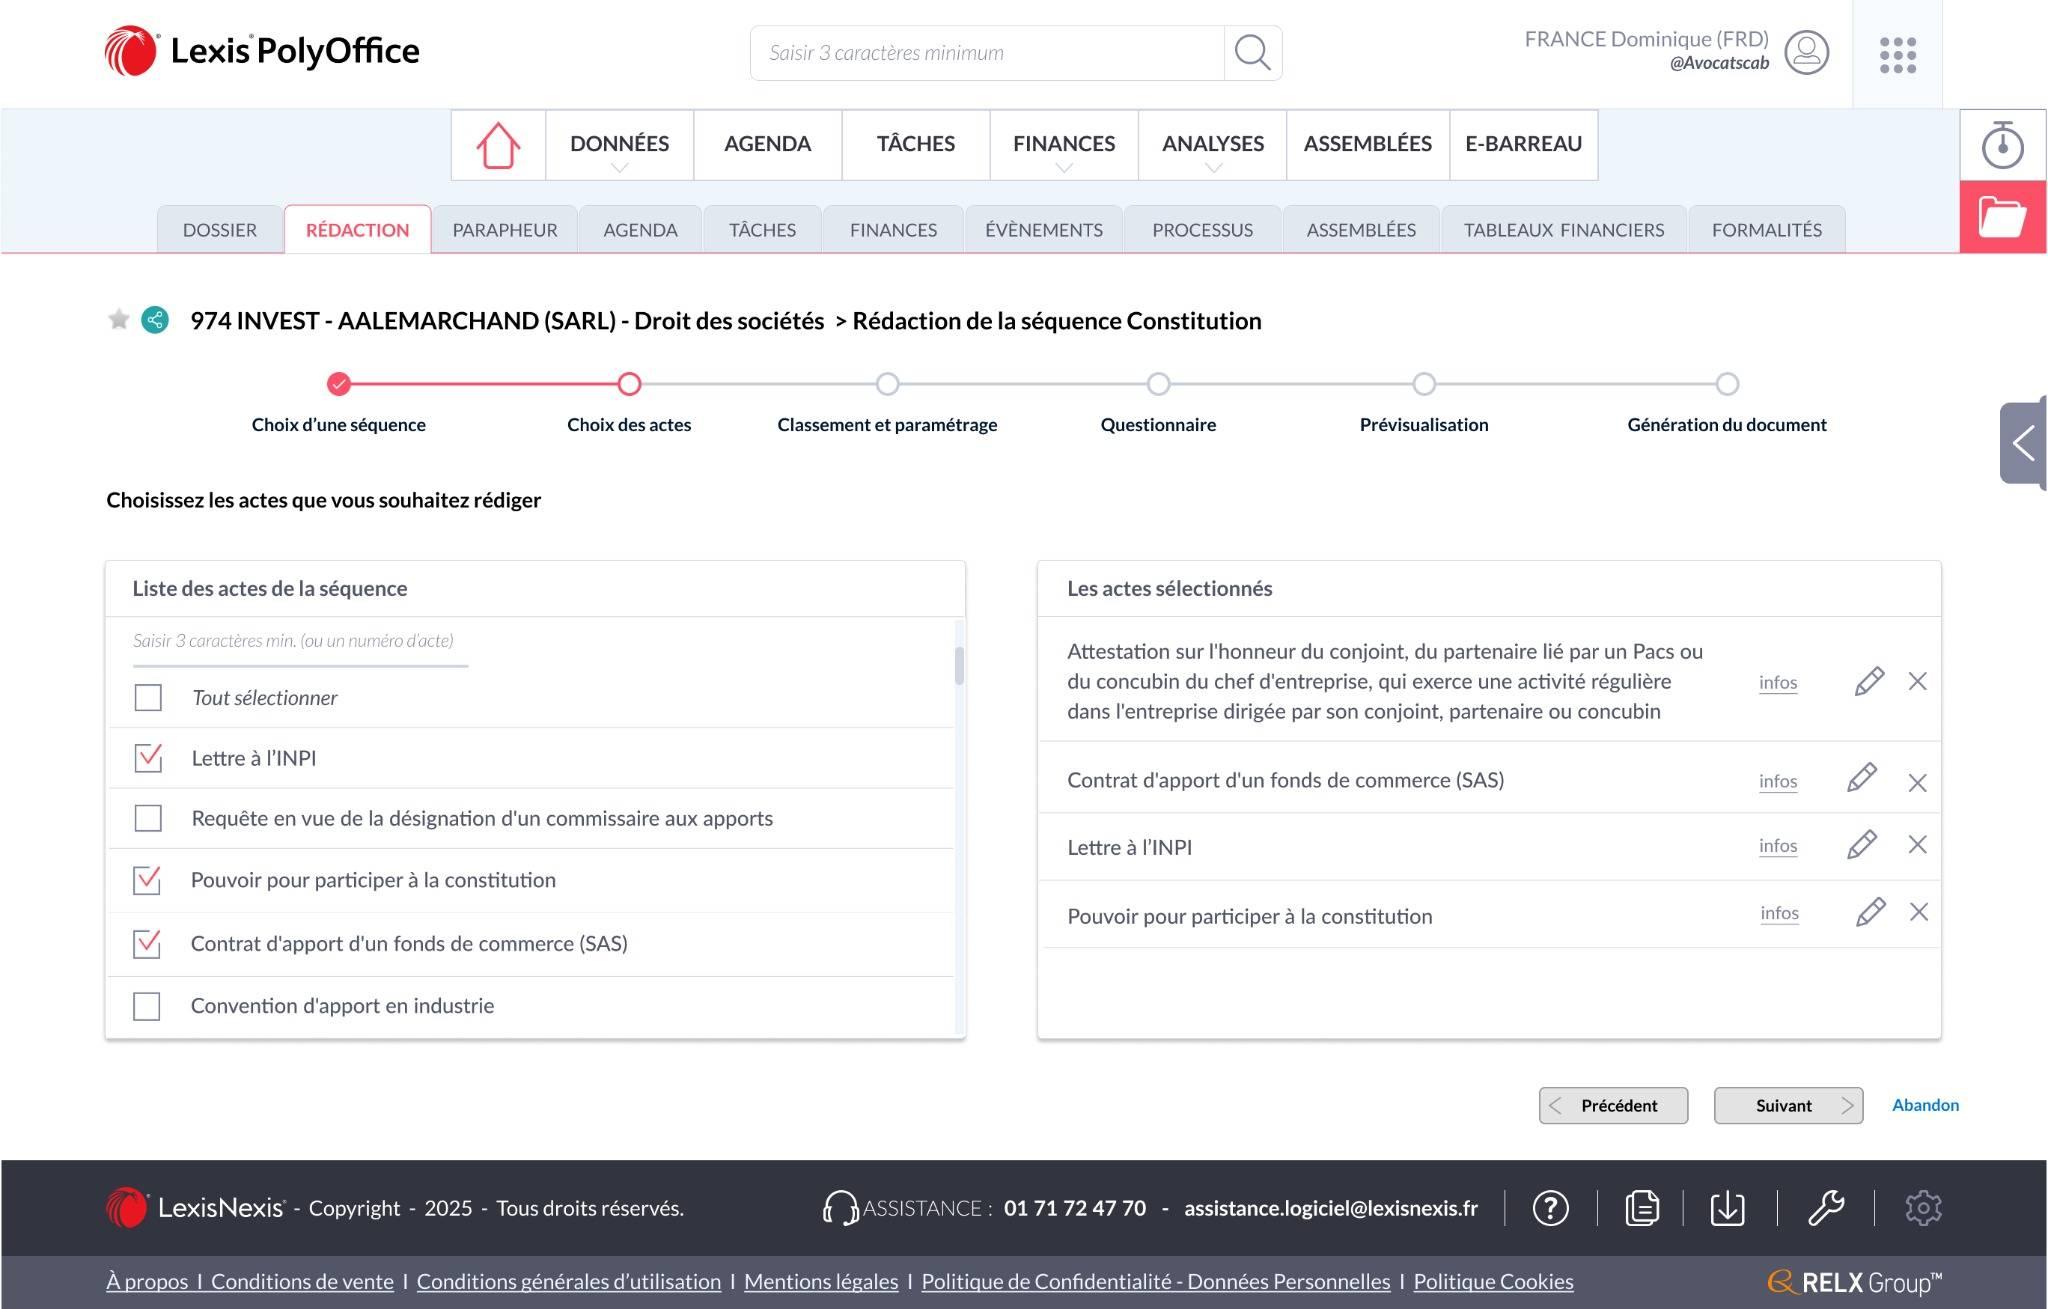Uncheck Pouvoir pour participer à la constitution
This screenshot has height=1309, width=2048.
pos(147,880)
